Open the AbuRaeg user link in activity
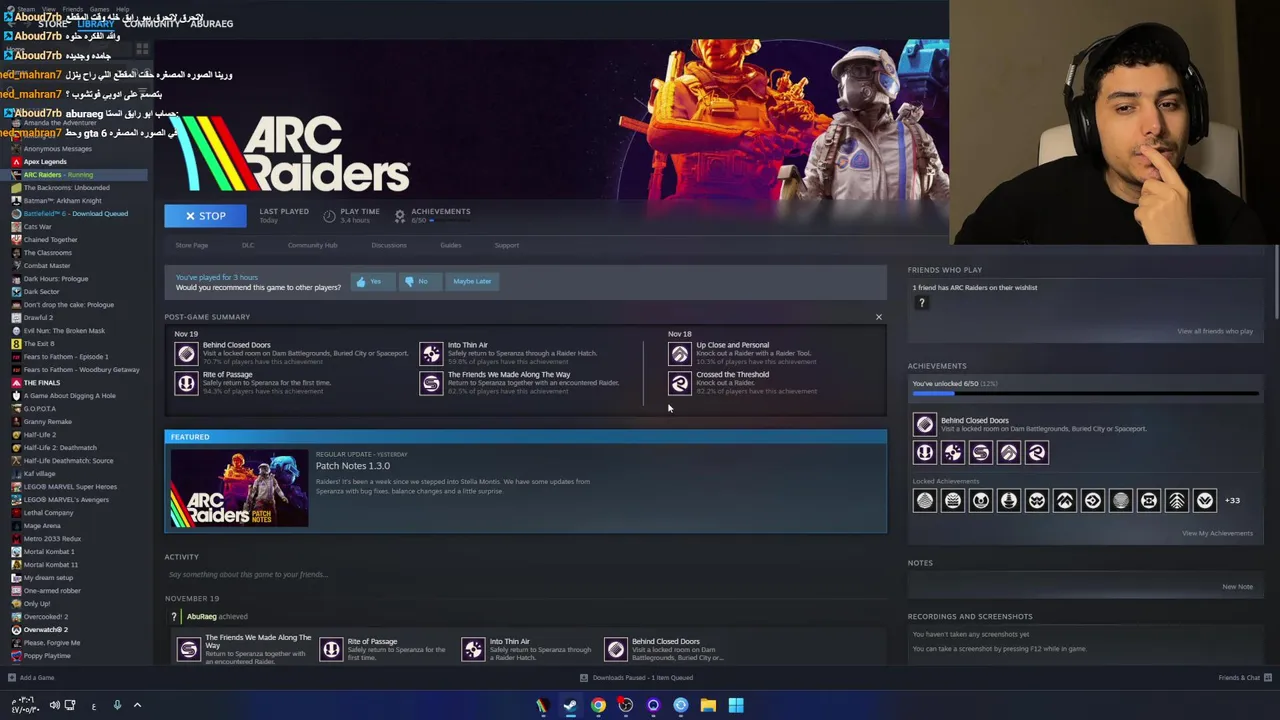1280x720 pixels. [201, 617]
